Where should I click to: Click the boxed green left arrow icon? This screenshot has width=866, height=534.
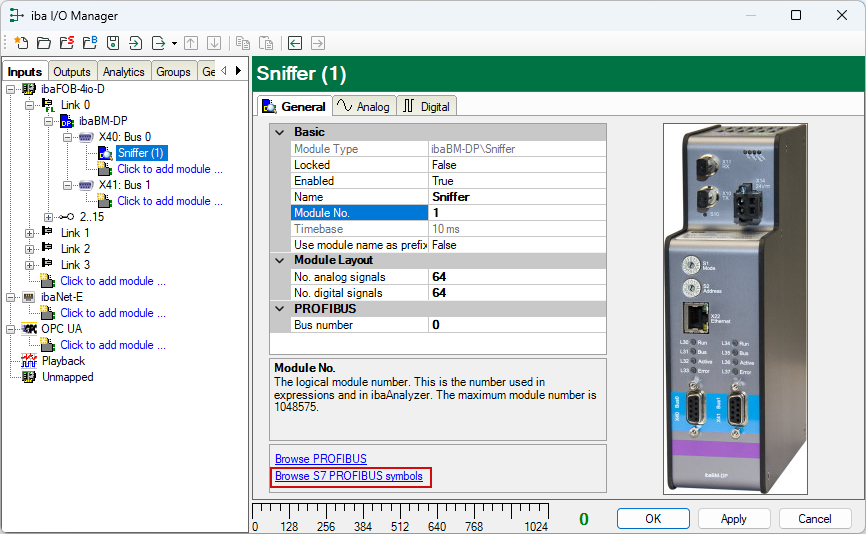(x=295, y=43)
